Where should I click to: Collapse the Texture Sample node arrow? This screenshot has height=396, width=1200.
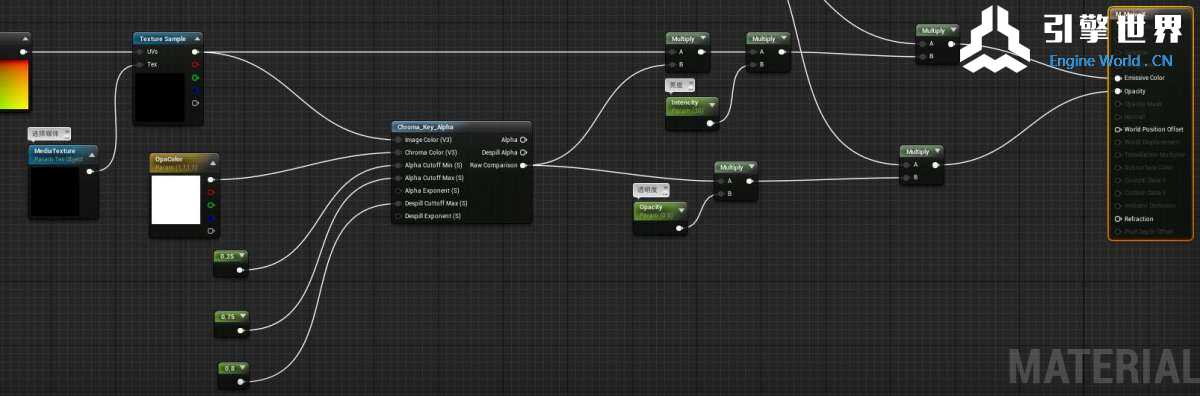(197, 39)
